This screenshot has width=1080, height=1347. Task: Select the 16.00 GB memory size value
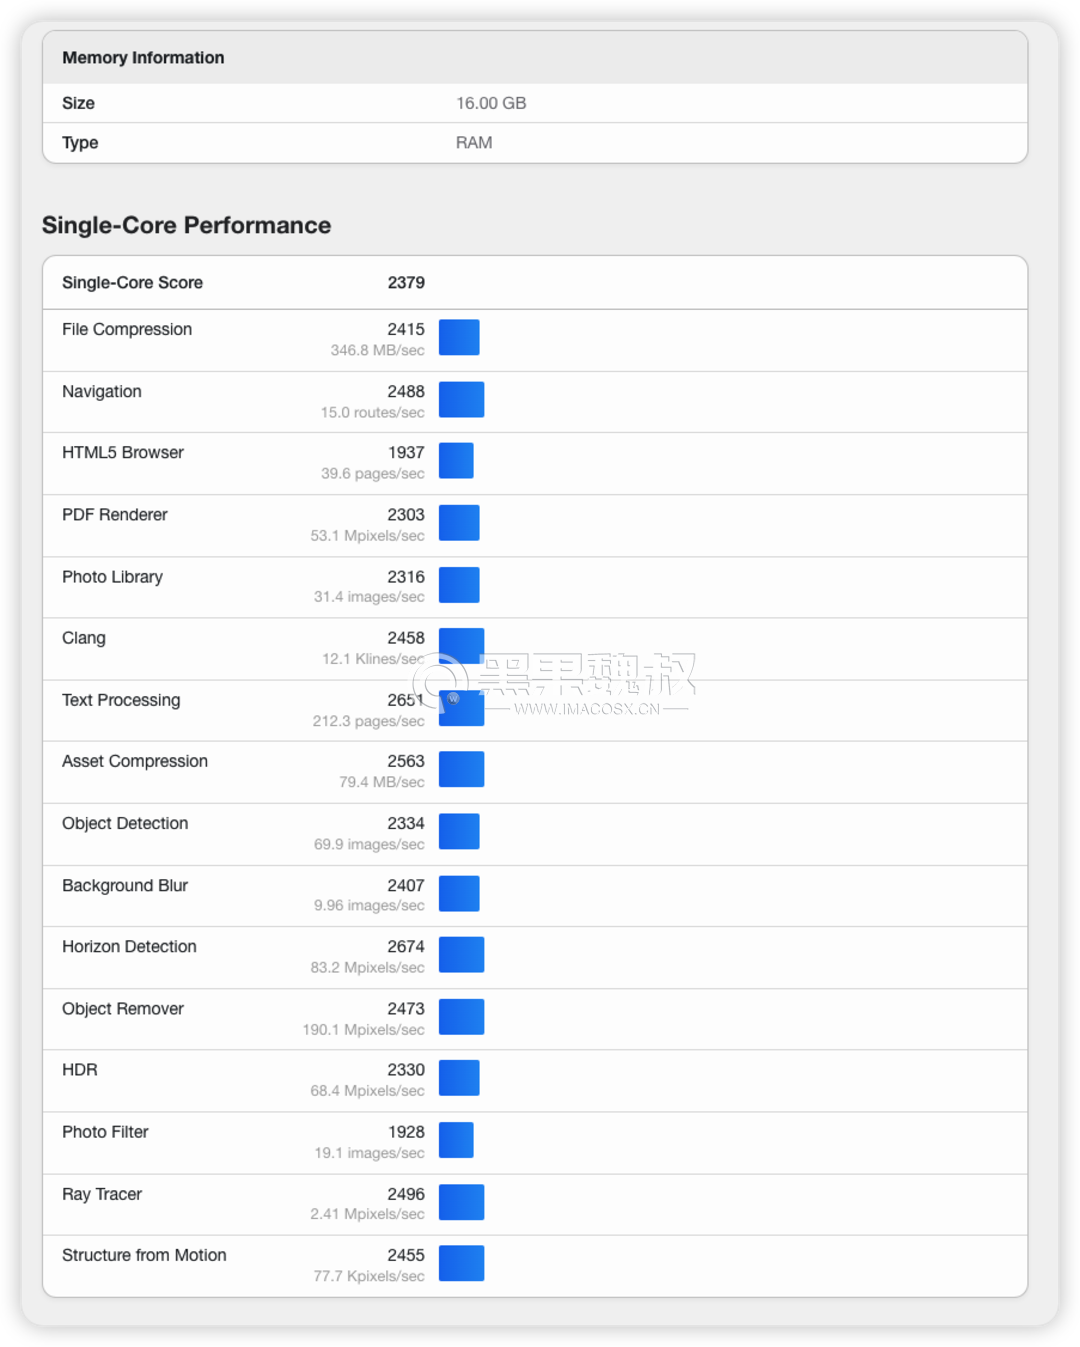click(491, 103)
